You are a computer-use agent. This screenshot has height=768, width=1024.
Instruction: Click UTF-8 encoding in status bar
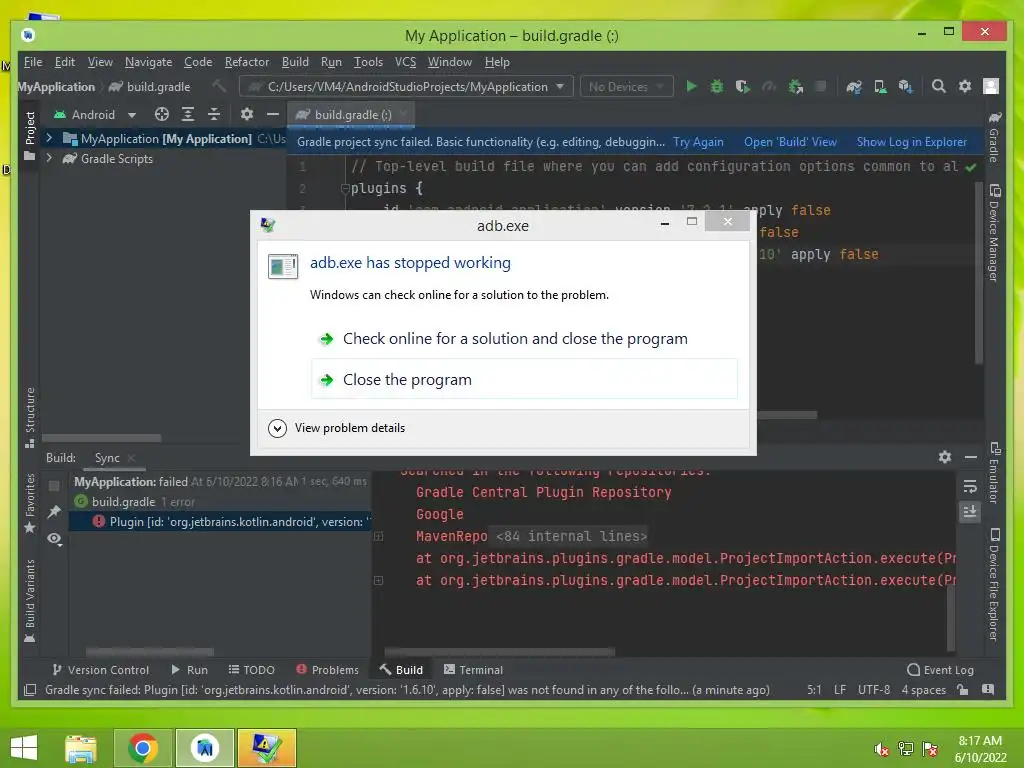(x=874, y=690)
